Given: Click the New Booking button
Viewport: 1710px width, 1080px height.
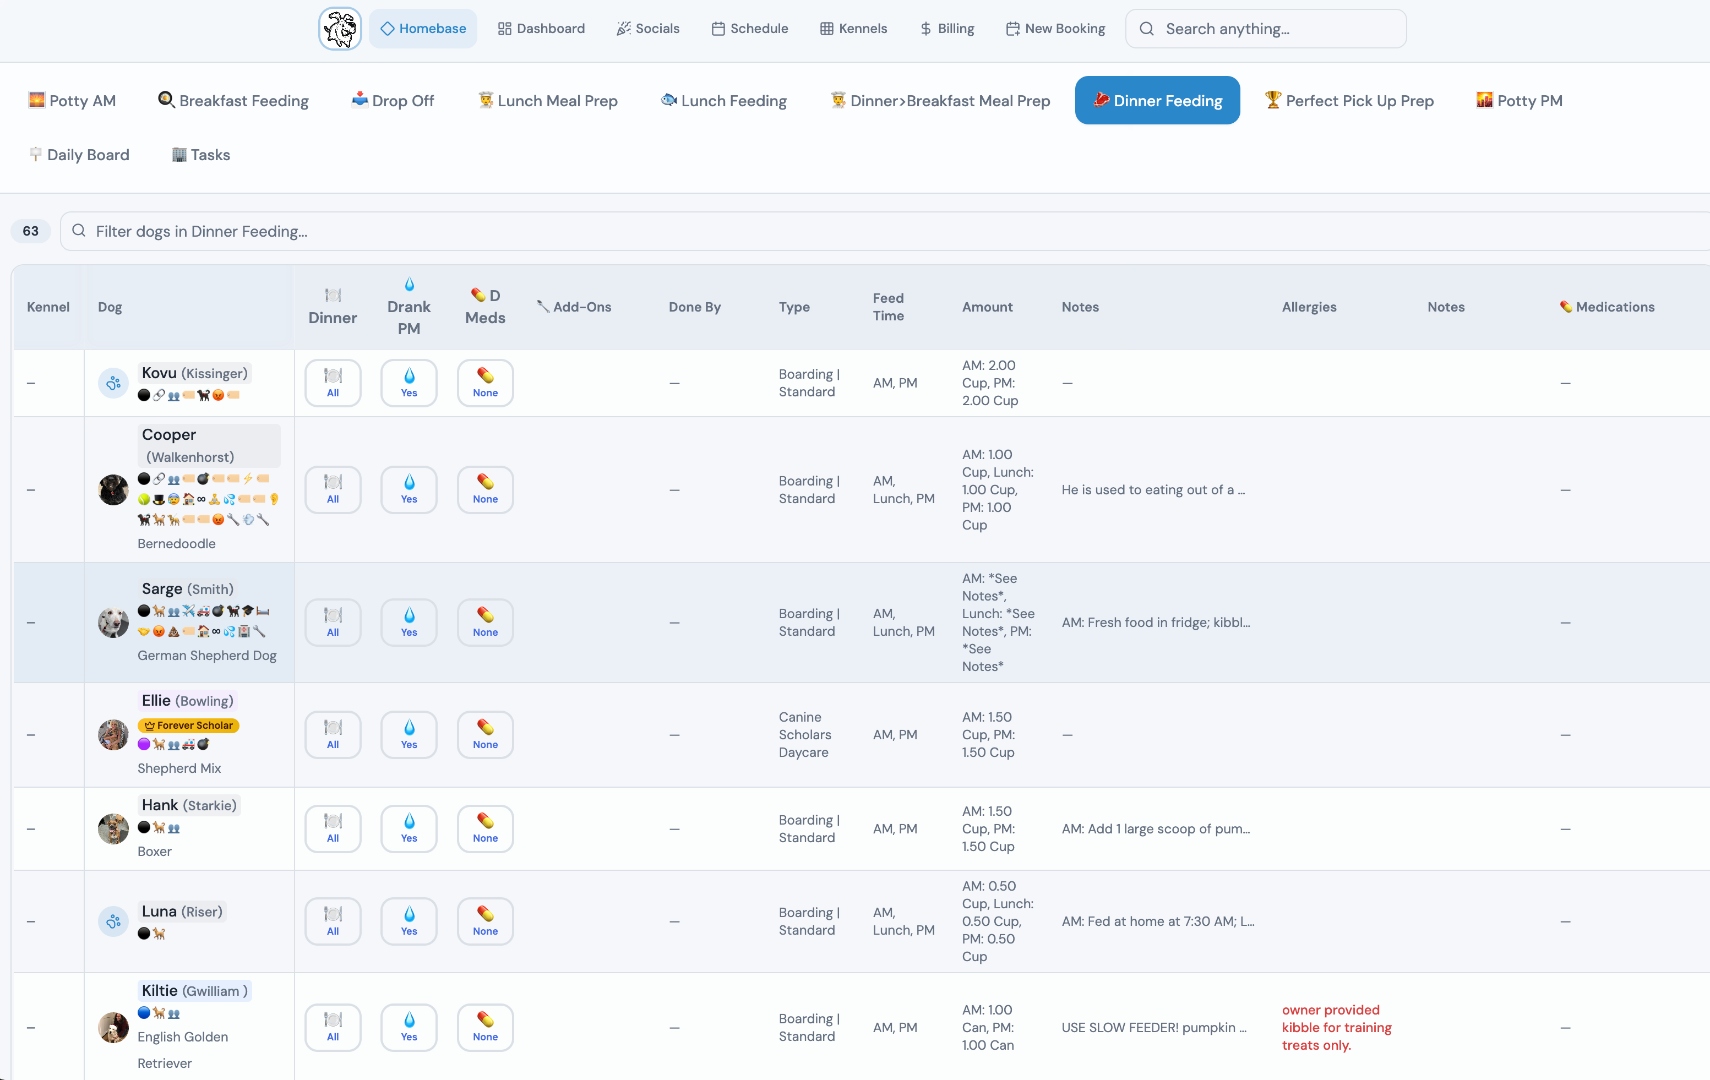Looking at the screenshot, I should pyautogui.click(x=1055, y=29).
